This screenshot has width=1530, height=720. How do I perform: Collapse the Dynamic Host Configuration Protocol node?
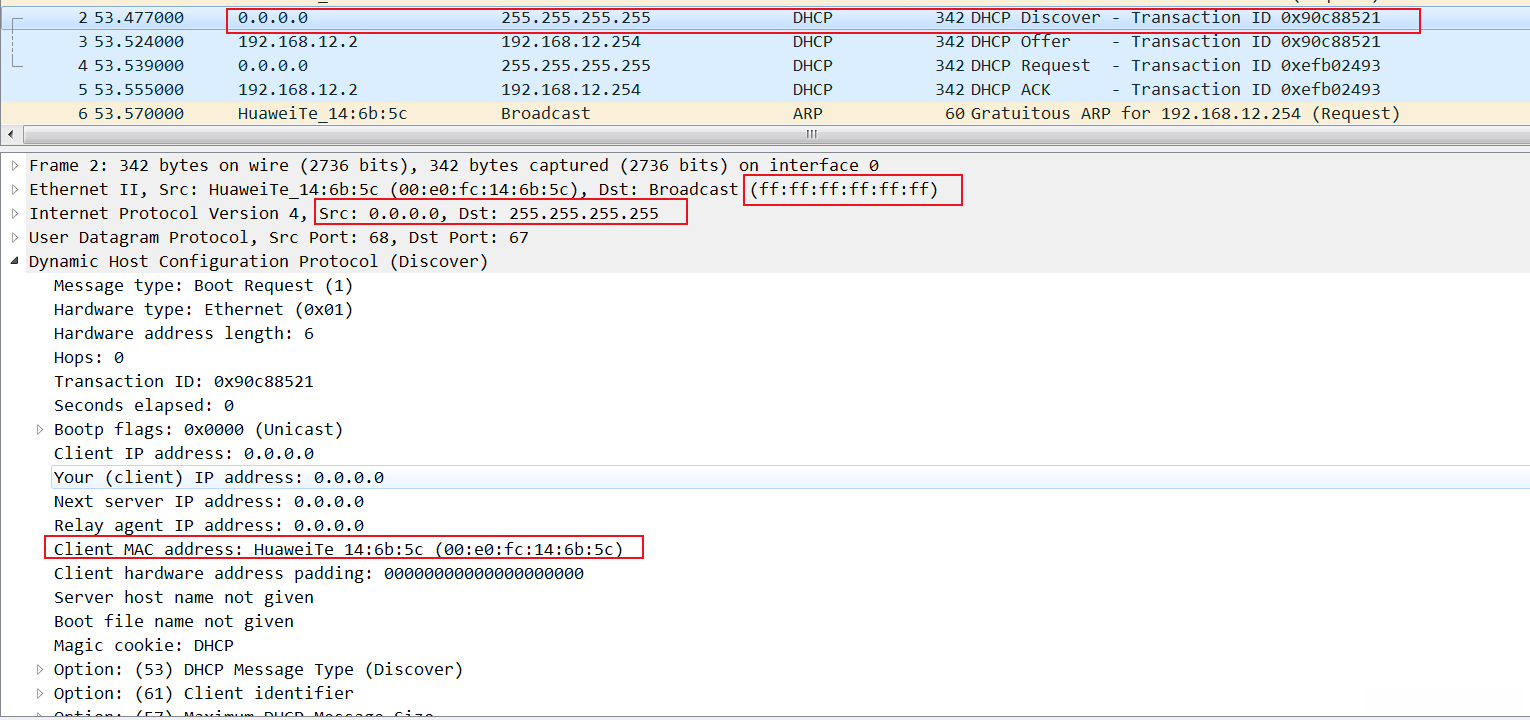(15, 261)
